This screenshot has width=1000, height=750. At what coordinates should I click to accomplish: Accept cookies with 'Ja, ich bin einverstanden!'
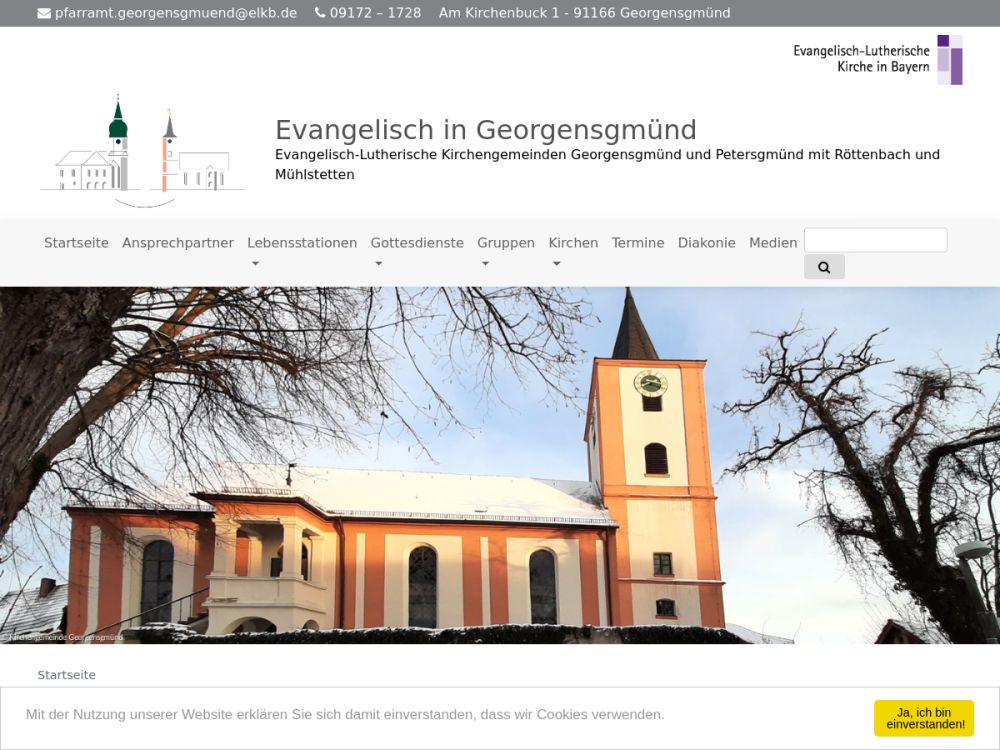[x=923, y=718]
